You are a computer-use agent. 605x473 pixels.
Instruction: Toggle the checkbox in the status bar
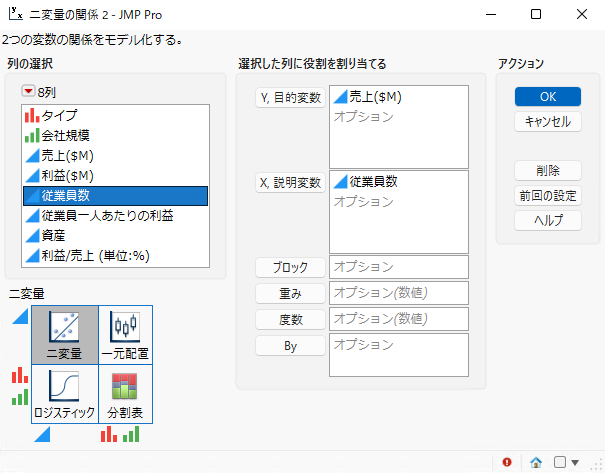pyautogui.click(x=560, y=462)
